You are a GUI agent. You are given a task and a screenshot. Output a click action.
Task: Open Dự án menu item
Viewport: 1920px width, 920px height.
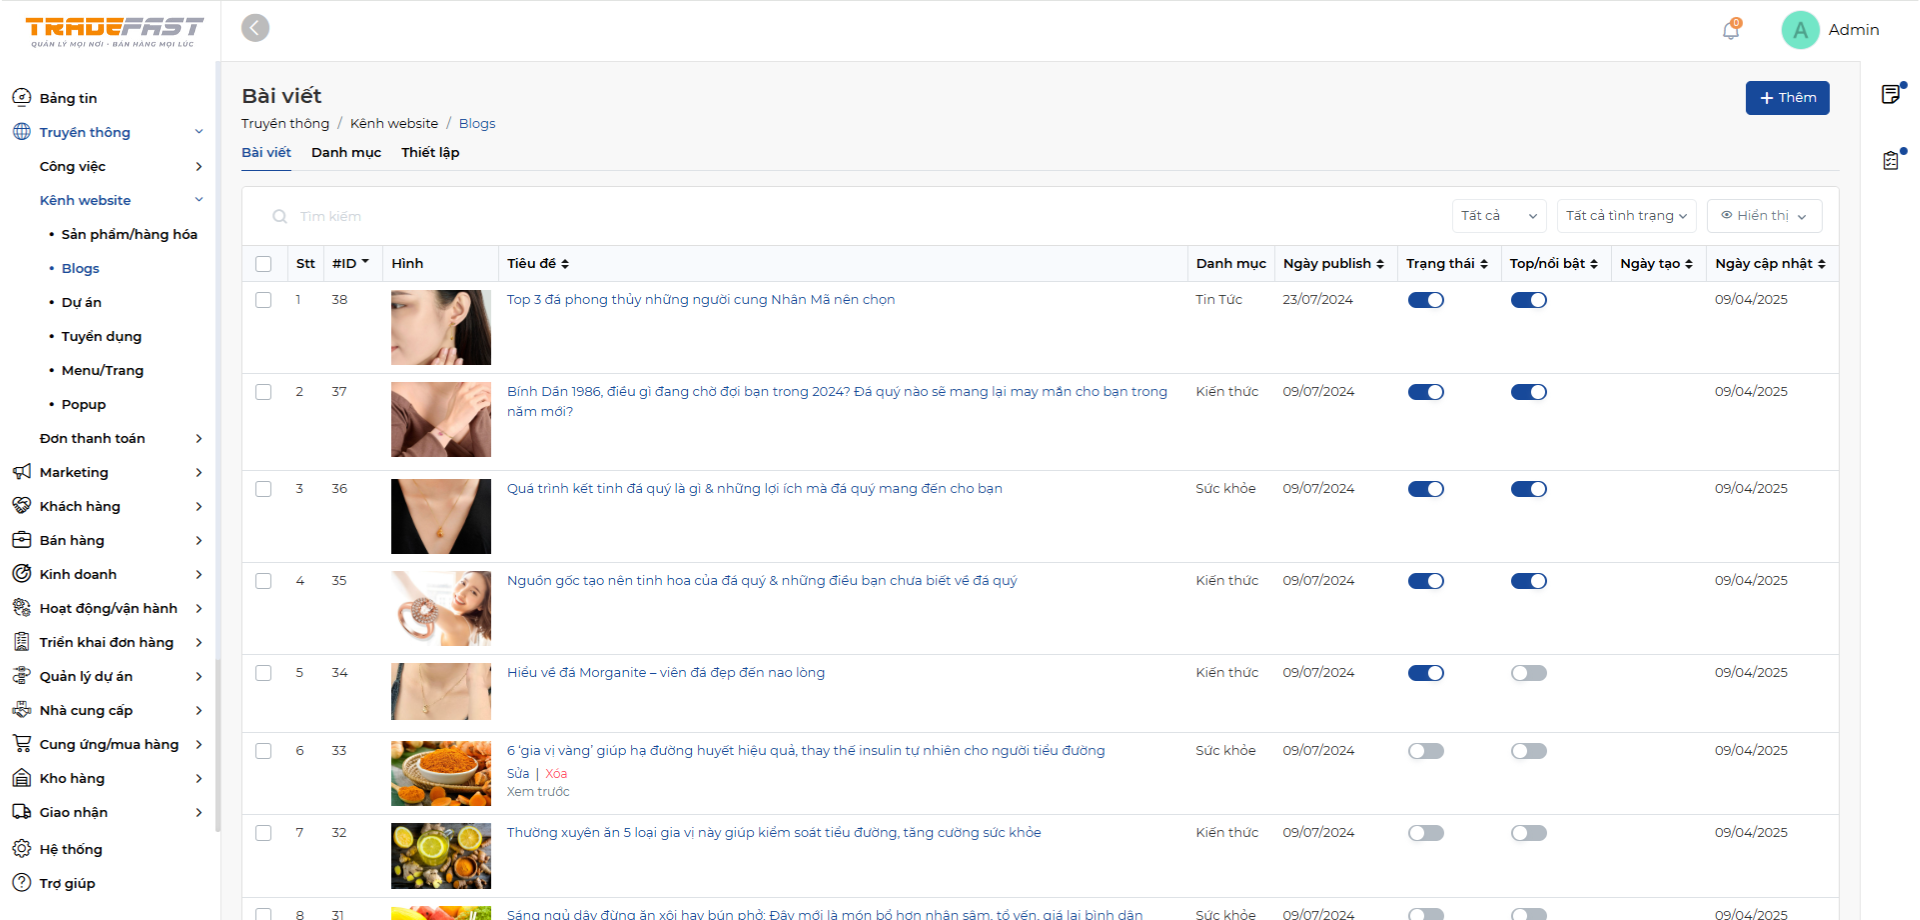point(81,302)
